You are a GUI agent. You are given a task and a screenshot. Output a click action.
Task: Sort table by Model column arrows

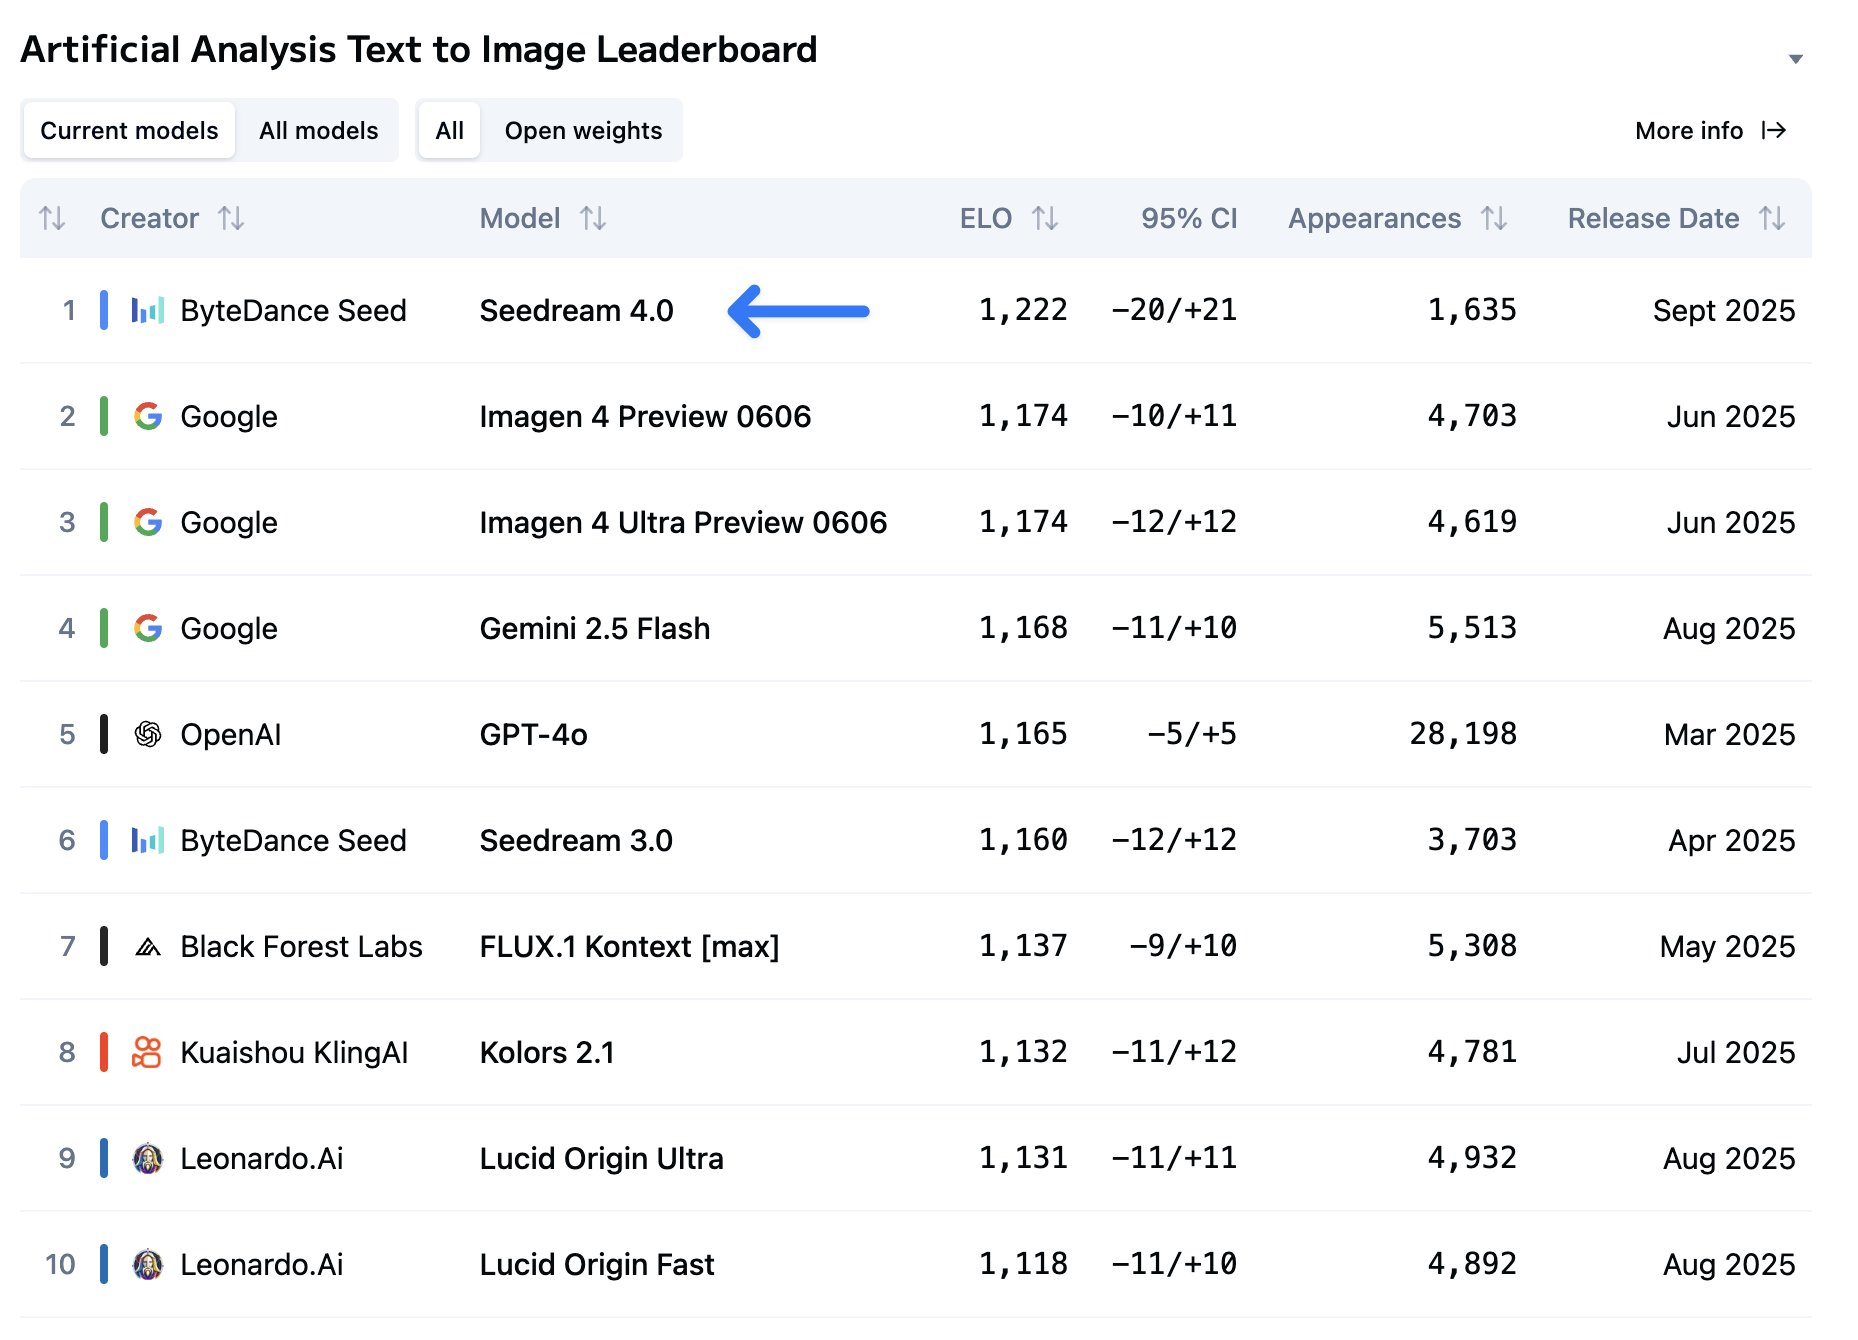click(x=593, y=218)
